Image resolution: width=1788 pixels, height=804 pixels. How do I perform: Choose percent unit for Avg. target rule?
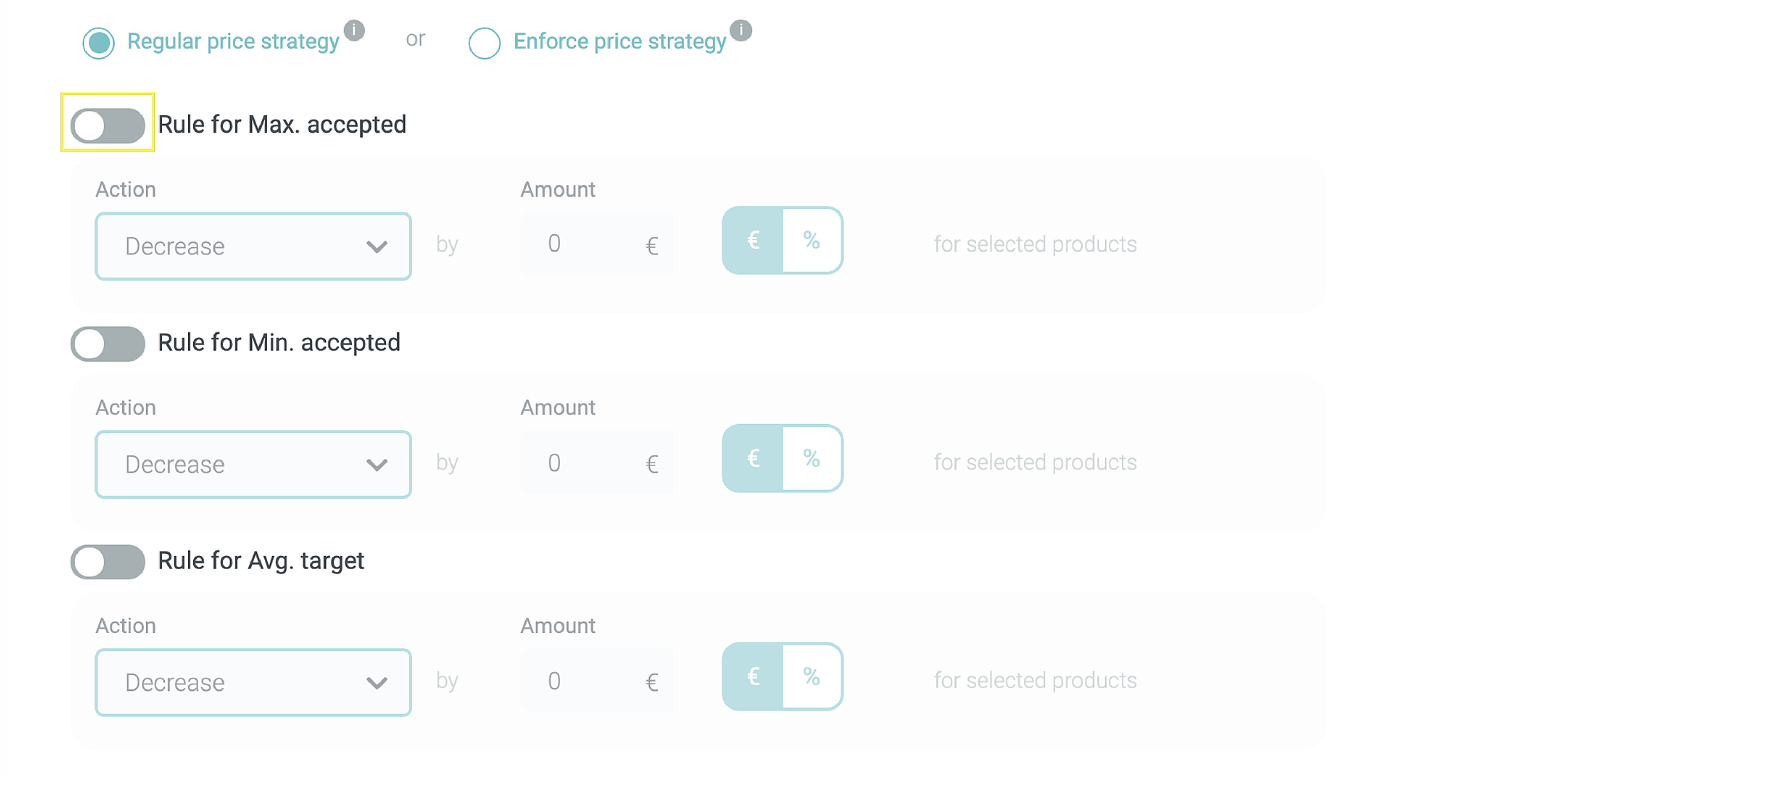(812, 677)
